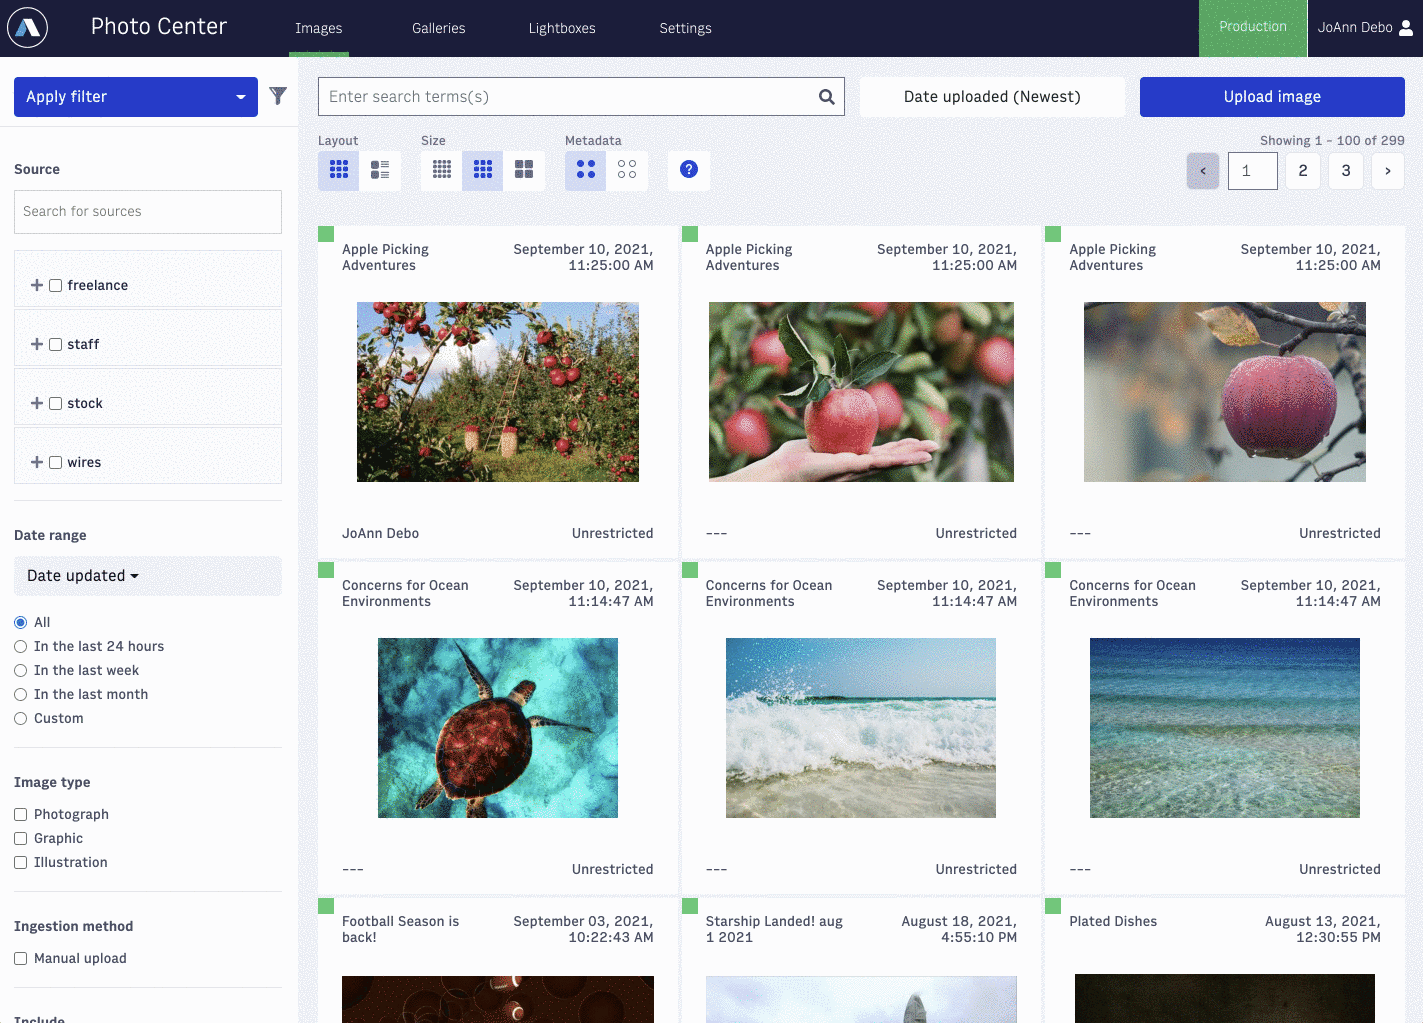Click the search magnifier icon
1423x1023 pixels.
[x=826, y=97]
